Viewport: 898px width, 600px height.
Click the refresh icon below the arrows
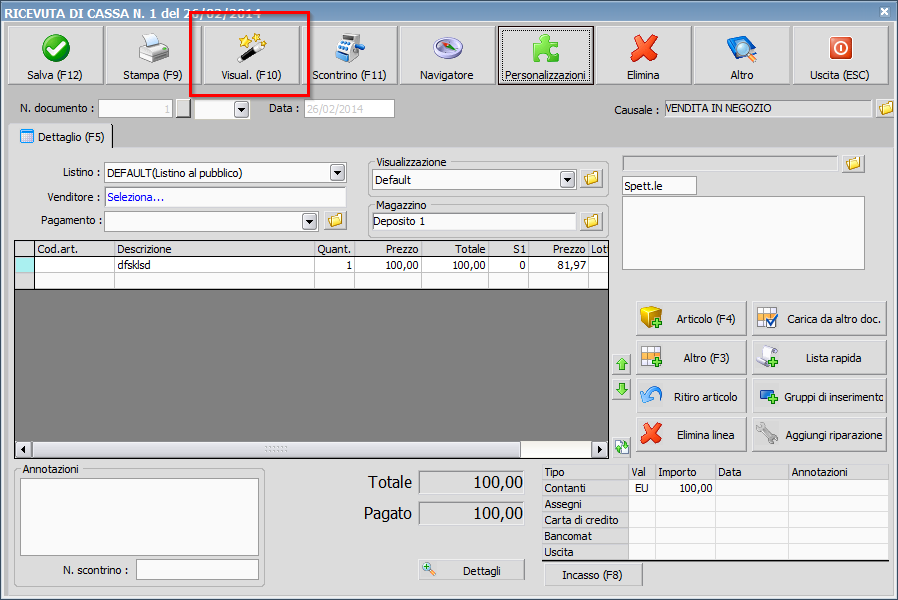coord(622,446)
